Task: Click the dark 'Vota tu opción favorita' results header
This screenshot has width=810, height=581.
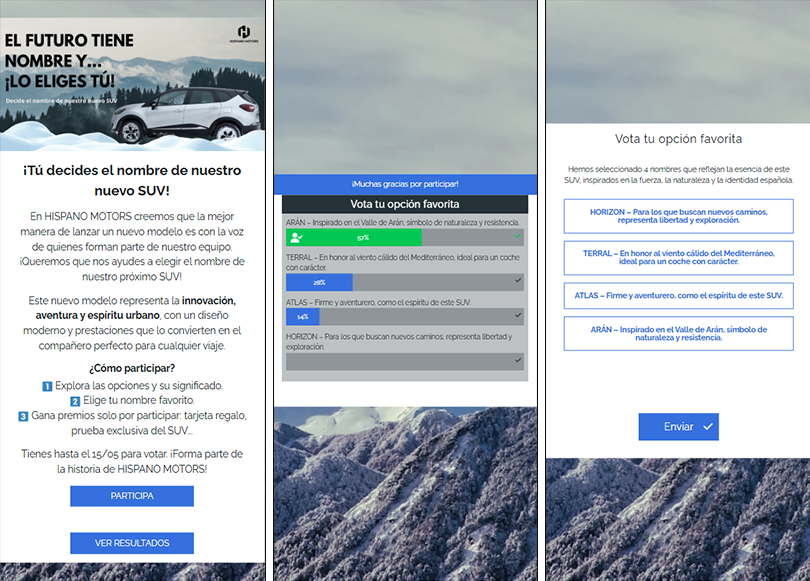Action: [405, 204]
